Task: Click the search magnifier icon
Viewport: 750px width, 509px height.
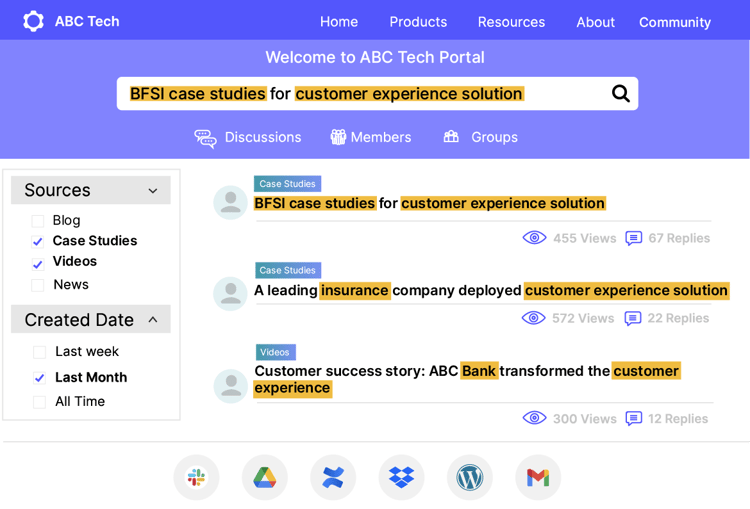Action: pyautogui.click(x=620, y=93)
